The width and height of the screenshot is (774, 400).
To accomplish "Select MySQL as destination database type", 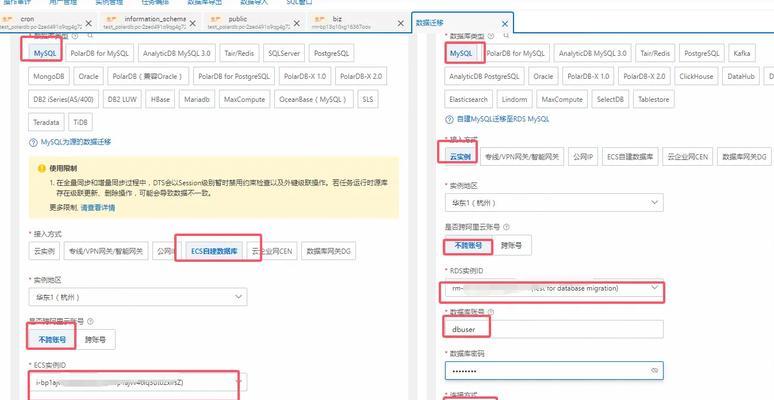I will point(462,53).
